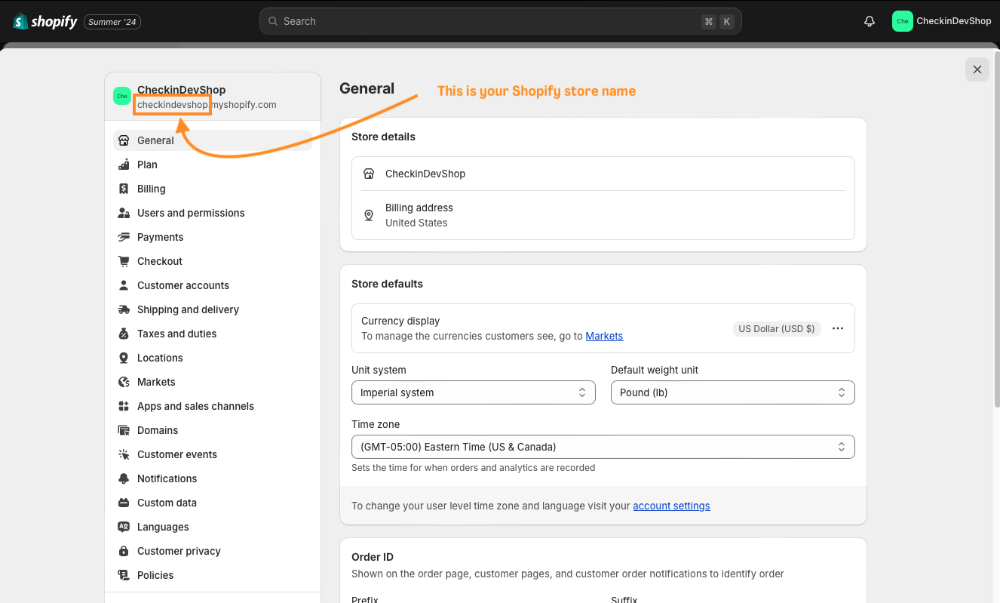Screen dimensions: 1000x603
Task: Open the notifications bell
Action: pyautogui.click(x=868, y=20)
